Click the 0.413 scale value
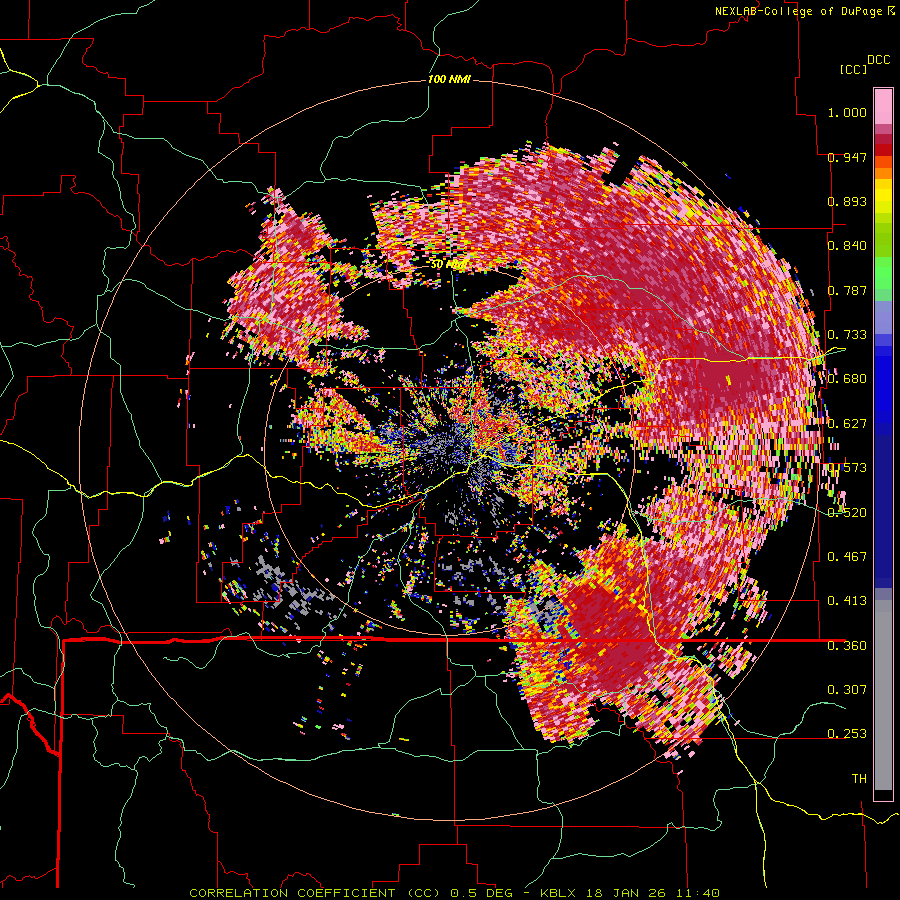Viewport: 900px width, 900px height. click(x=847, y=600)
